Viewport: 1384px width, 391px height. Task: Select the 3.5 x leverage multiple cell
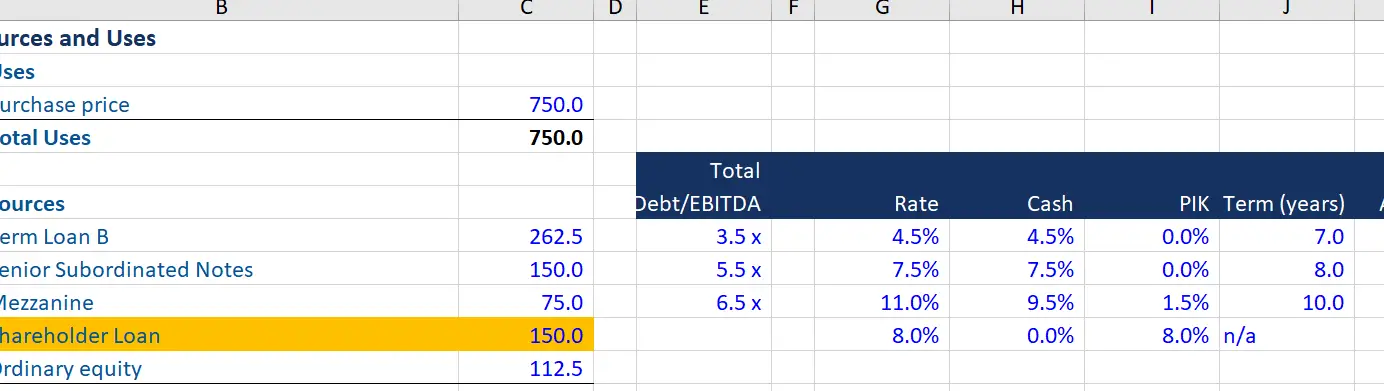(x=704, y=236)
